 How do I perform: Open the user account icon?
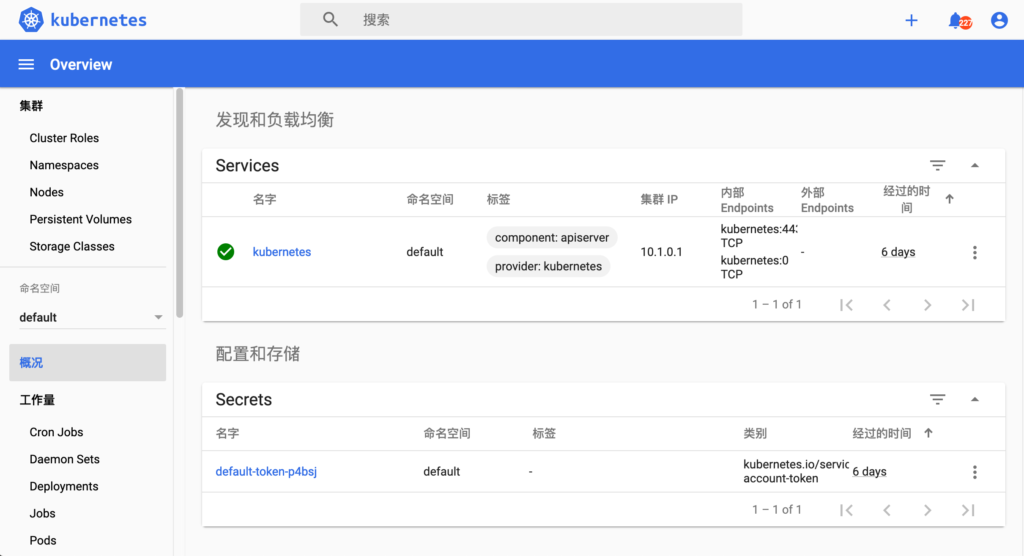click(999, 20)
